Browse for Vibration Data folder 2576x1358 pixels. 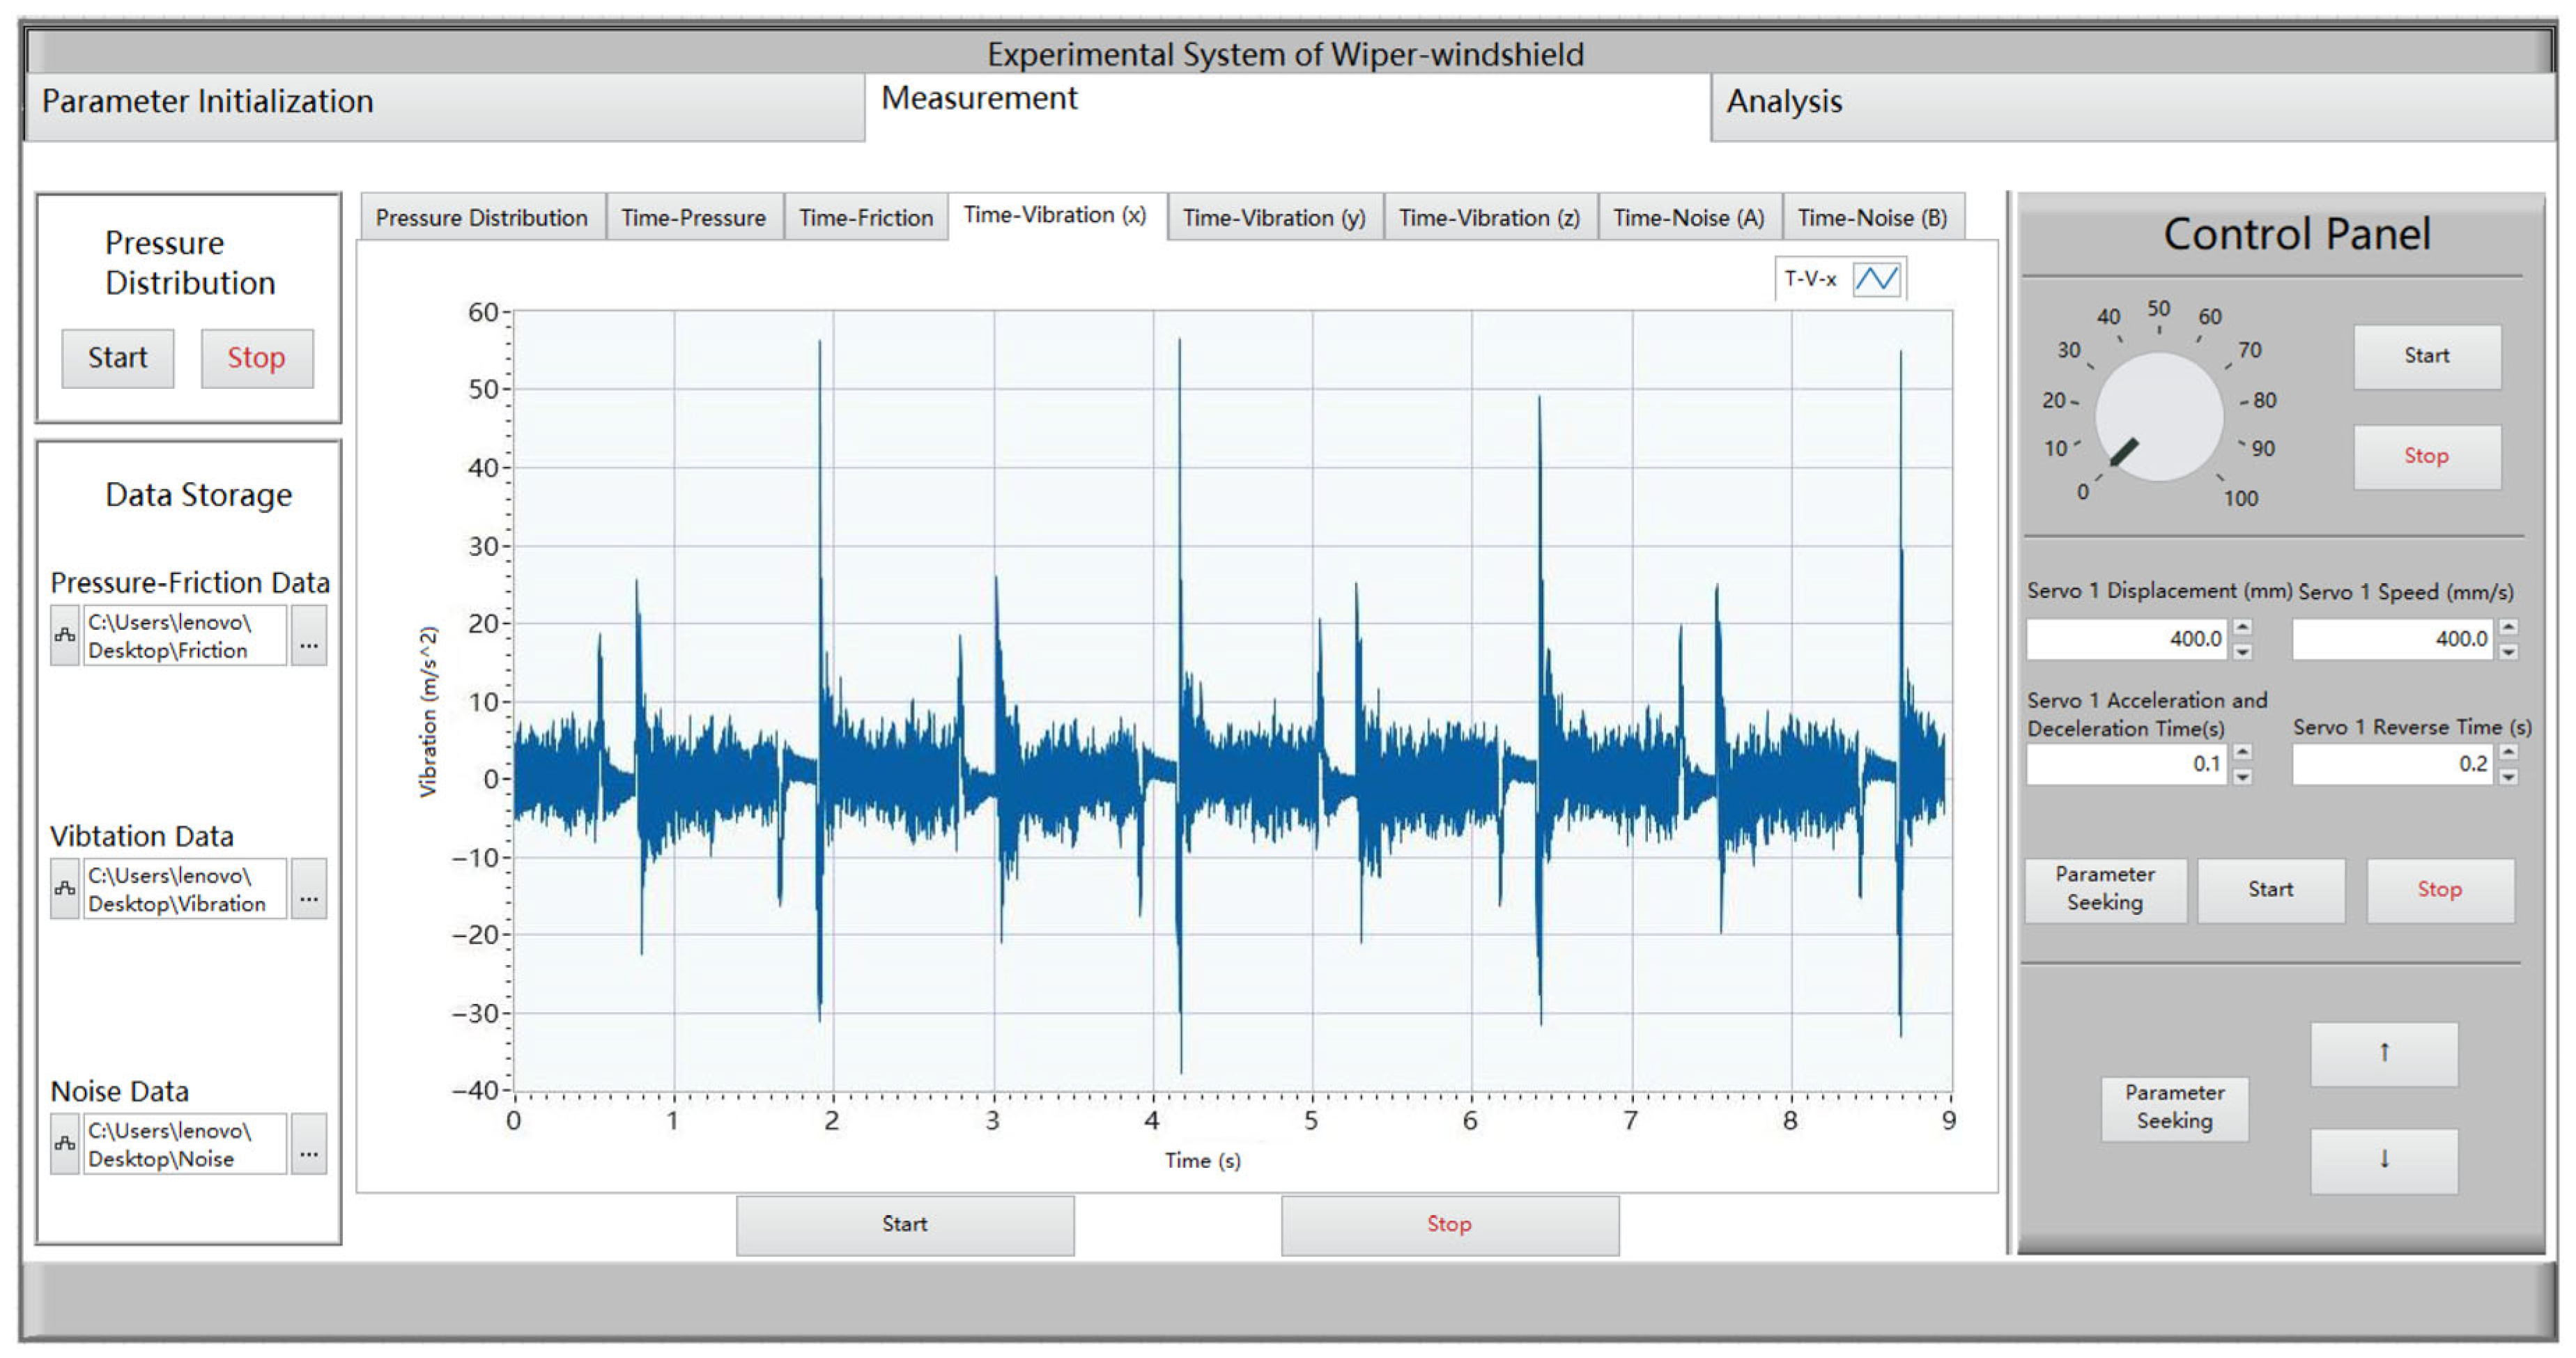click(x=309, y=889)
